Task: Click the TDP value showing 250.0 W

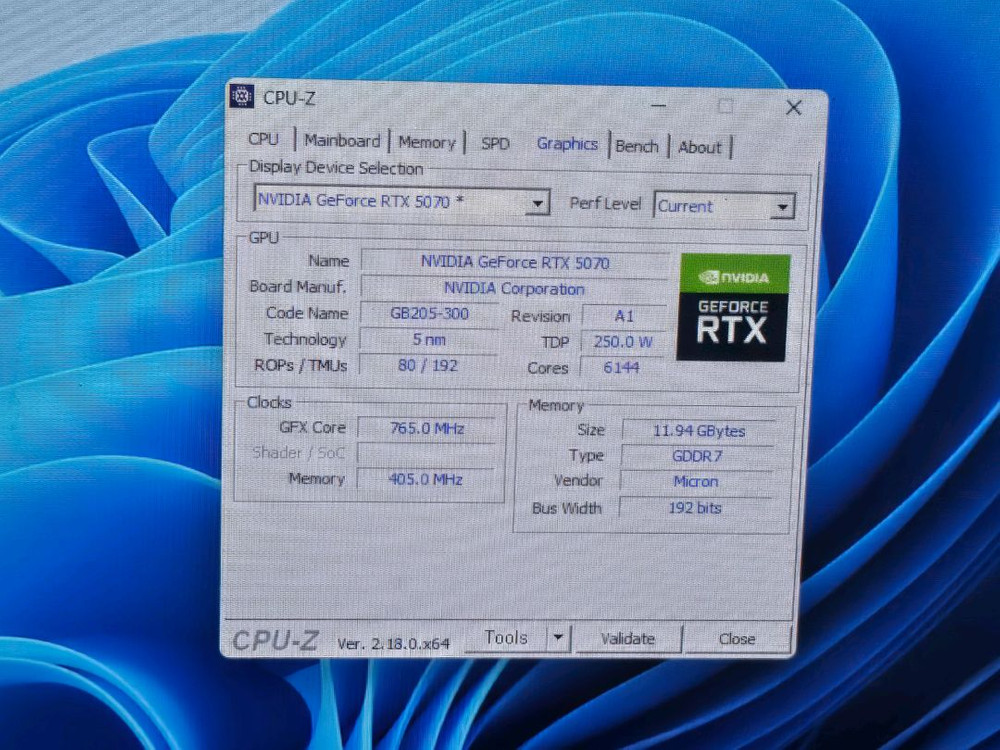Action: pyautogui.click(x=621, y=341)
